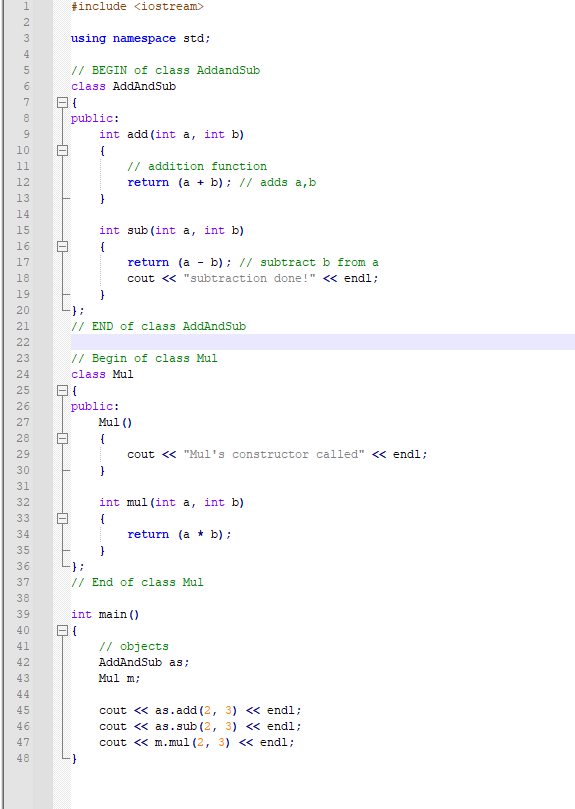Click line number 22 in the margin
Image resolution: width=575 pixels, height=809 pixels.
click(23, 342)
